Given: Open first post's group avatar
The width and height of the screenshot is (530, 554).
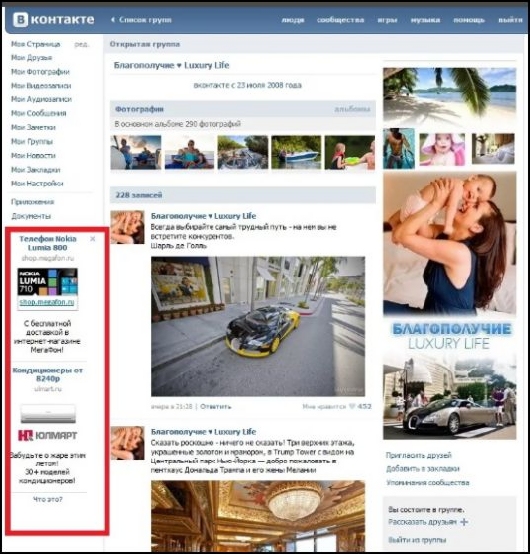Looking at the screenshot, I should click(127, 227).
